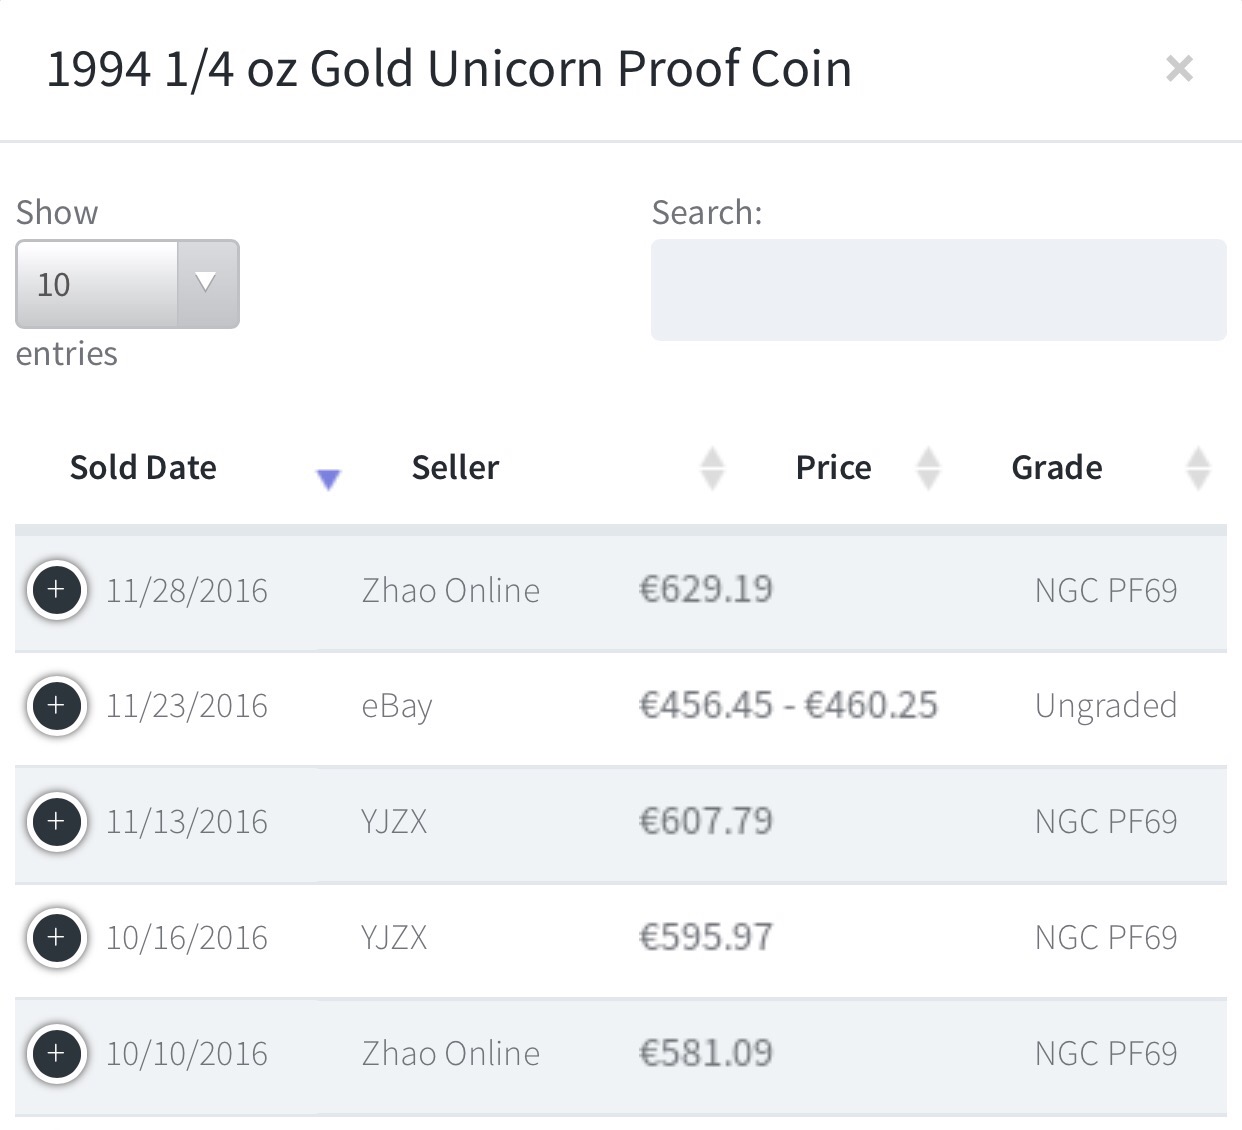
Task: Select the €456.45 - €460.25 price range
Action: click(x=788, y=706)
